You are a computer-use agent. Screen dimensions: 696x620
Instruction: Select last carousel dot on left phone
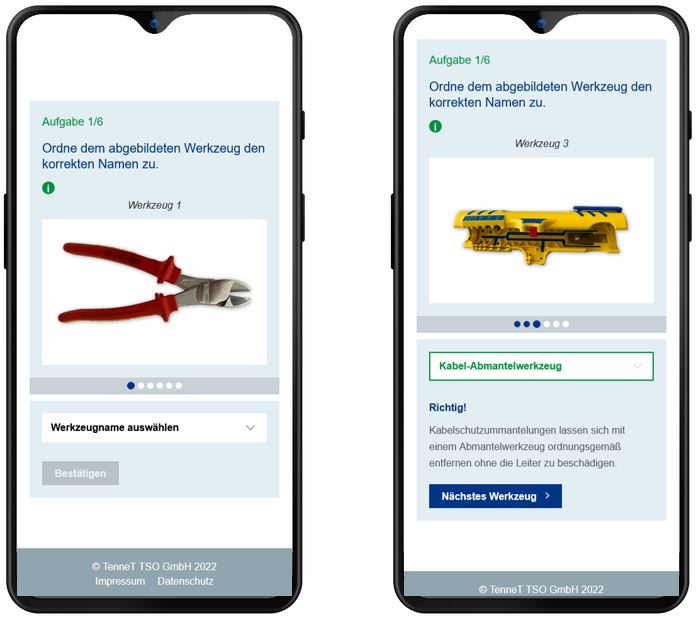(178, 386)
